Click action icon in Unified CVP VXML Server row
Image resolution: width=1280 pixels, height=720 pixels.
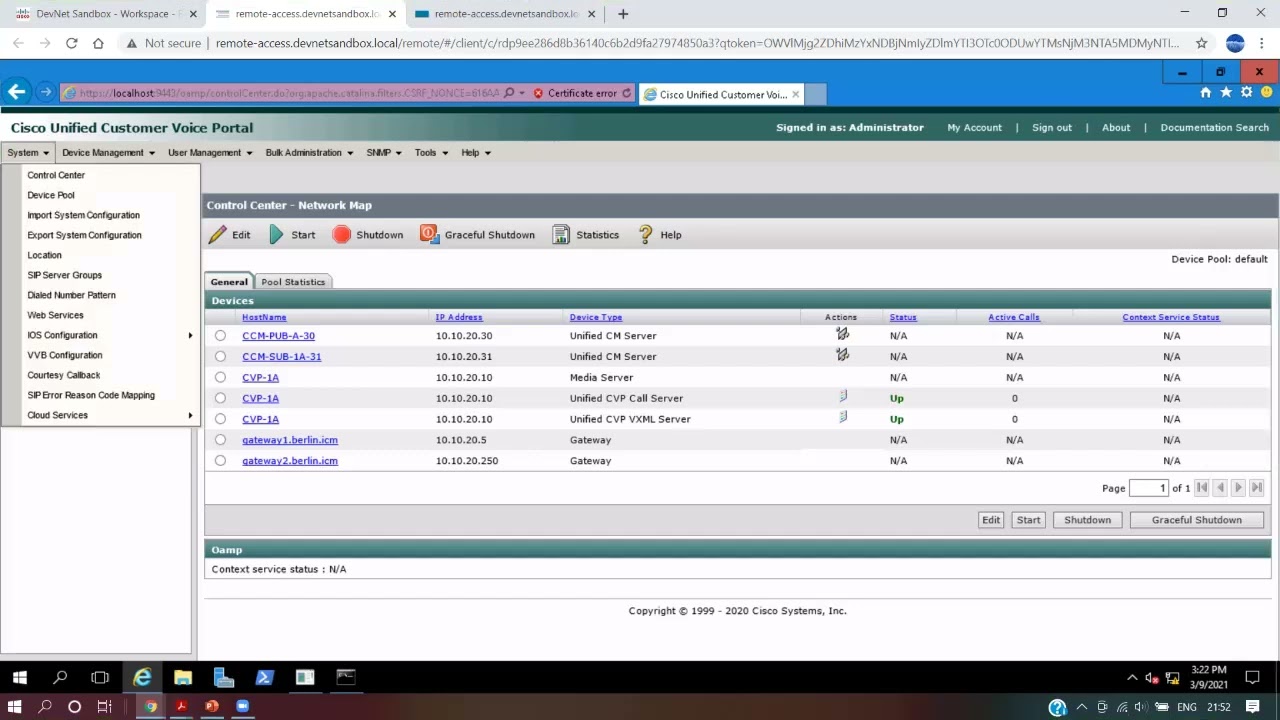coord(843,417)
